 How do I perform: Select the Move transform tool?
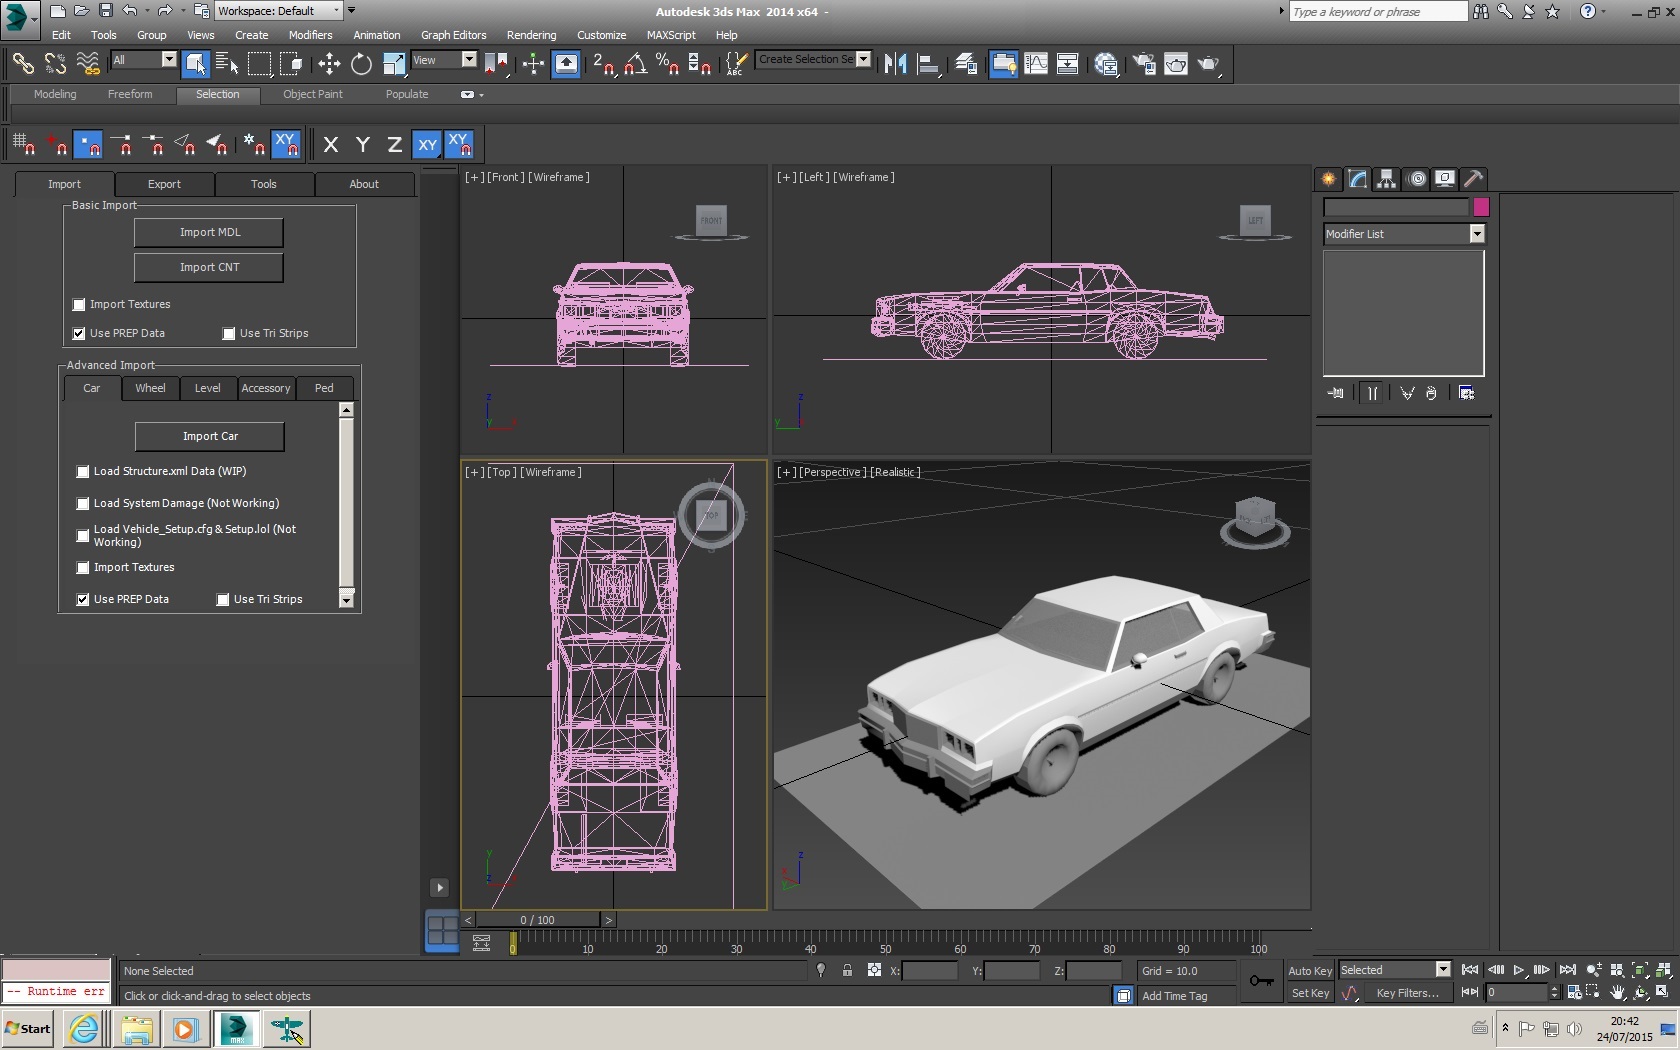pyautogui.click(x=329, y=64)
